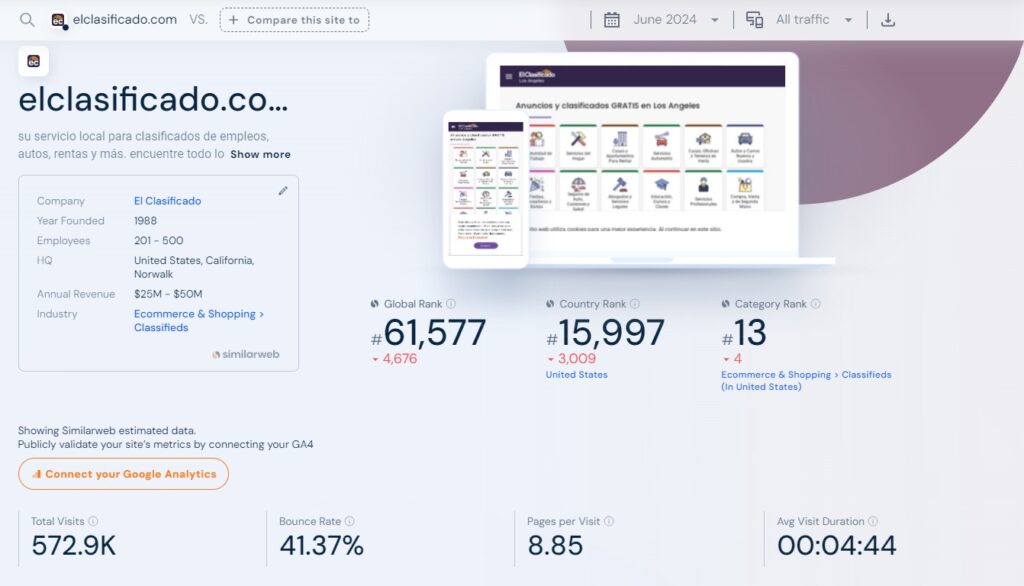Click the large elclasificado.co… page title
This screenshot has height=586, width=1024.
coord(153,100)
